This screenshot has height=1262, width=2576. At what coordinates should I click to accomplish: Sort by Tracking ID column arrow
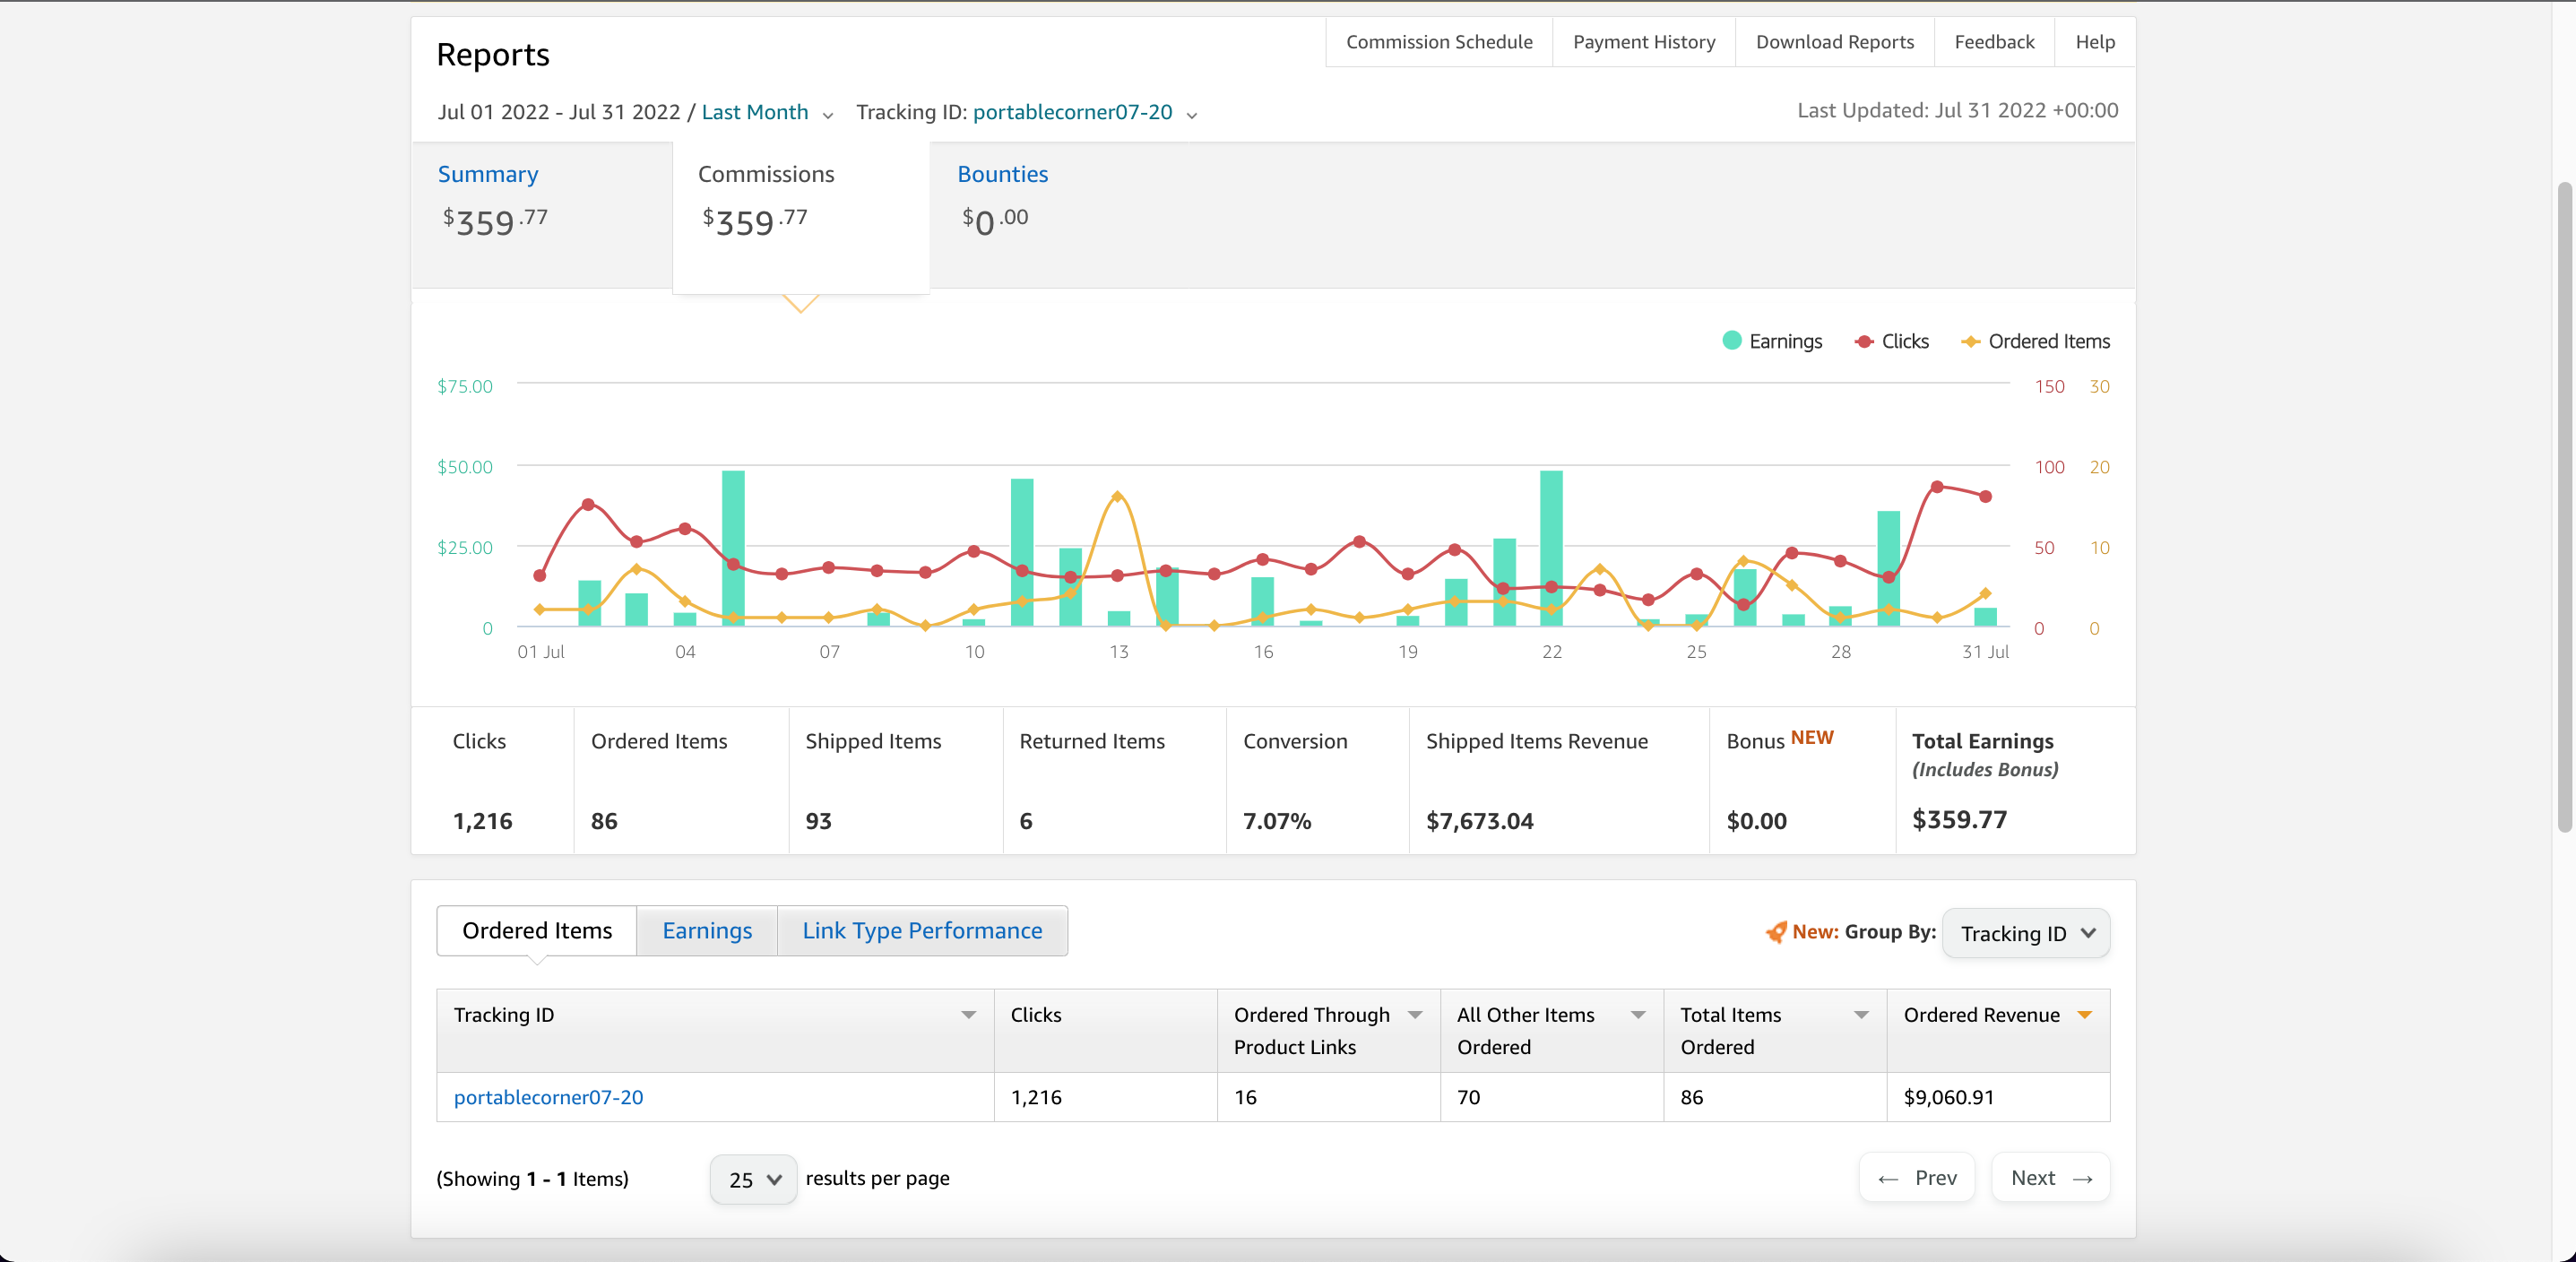coord(968,1015)
